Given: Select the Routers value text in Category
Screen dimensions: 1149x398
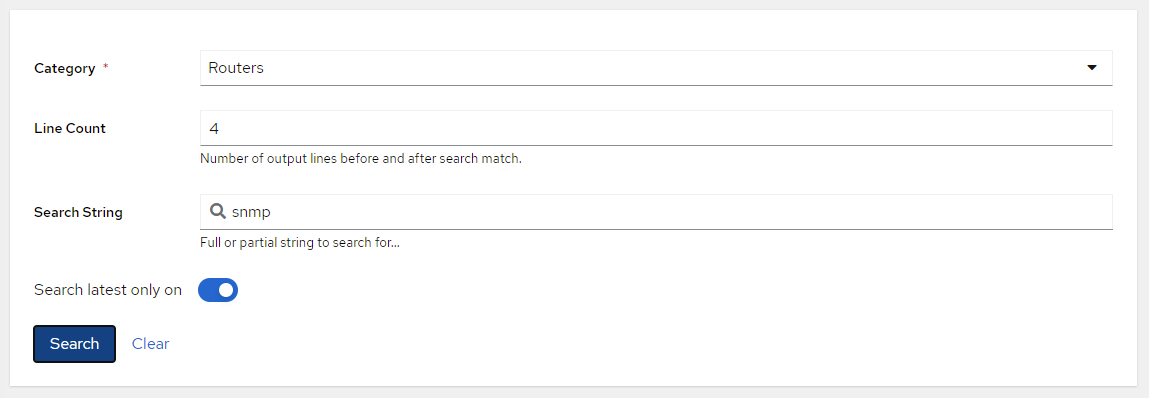Looking at the screenshot, I should tap(236, 68).
